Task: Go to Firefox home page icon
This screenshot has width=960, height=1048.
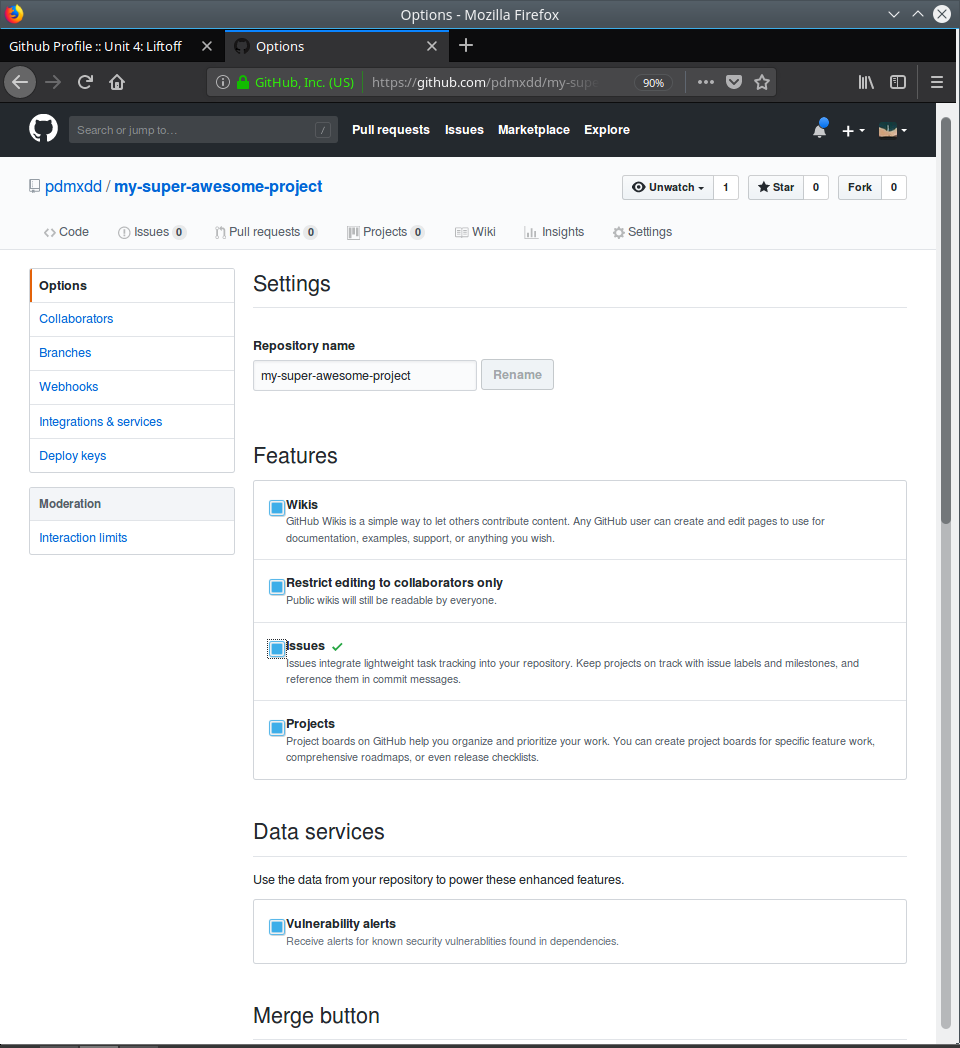Action: click(x=117, y=82)
